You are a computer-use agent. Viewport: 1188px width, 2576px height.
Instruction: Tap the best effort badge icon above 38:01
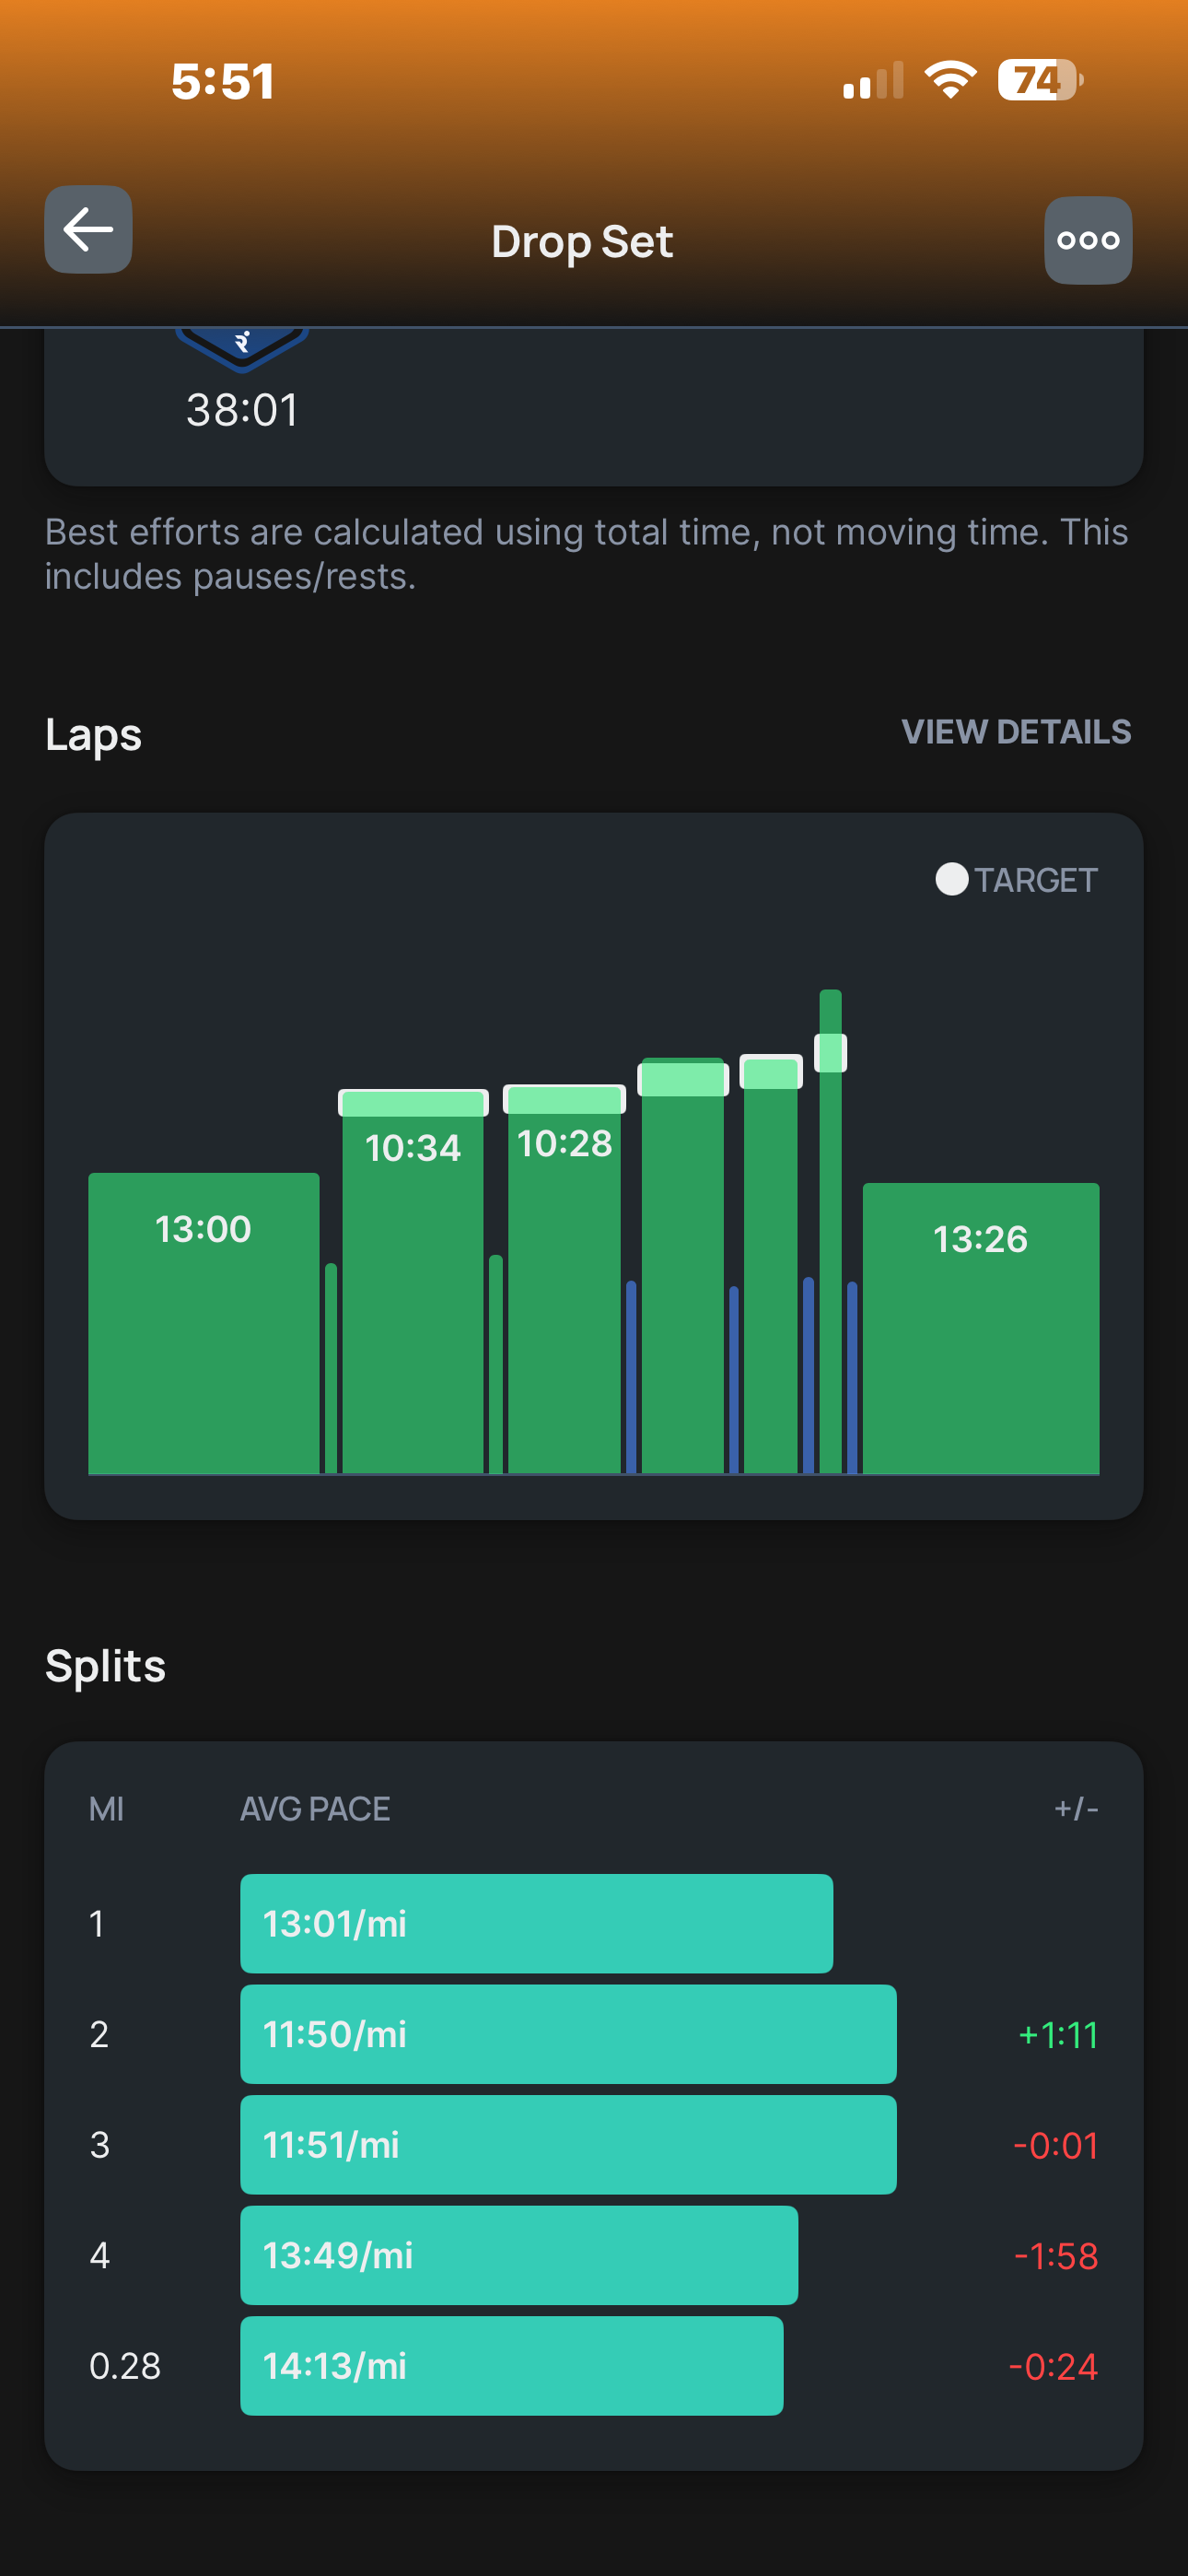coord(242,346)
